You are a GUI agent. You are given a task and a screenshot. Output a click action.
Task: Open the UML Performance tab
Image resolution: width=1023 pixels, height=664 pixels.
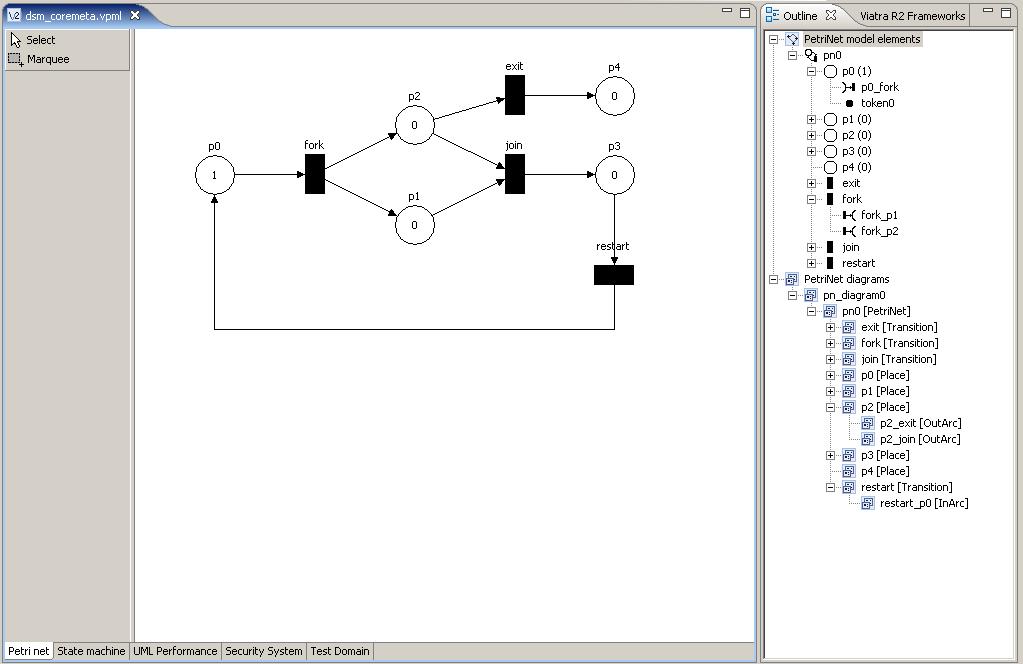pos(175,651)
